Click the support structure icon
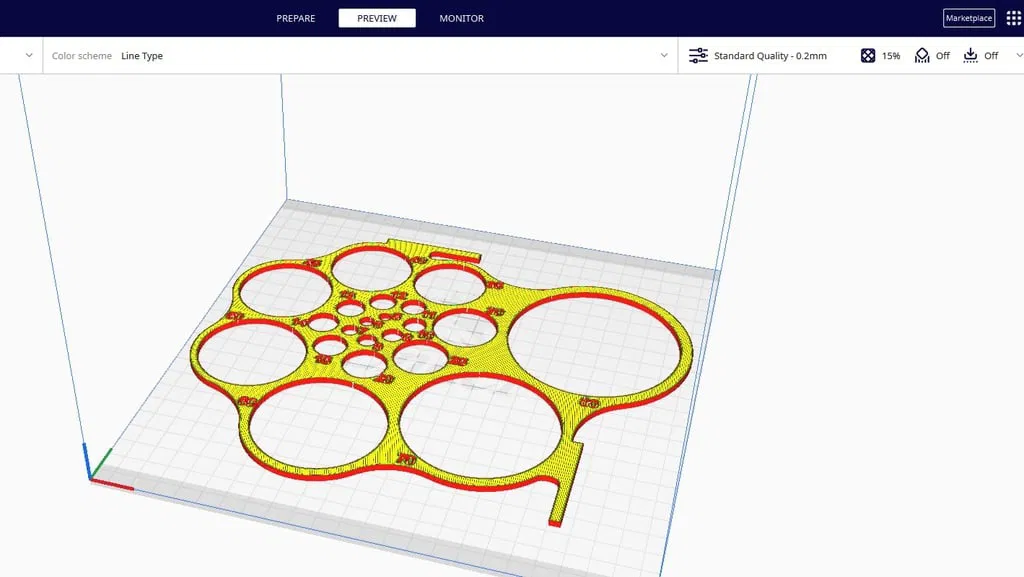 coord(921,55)
